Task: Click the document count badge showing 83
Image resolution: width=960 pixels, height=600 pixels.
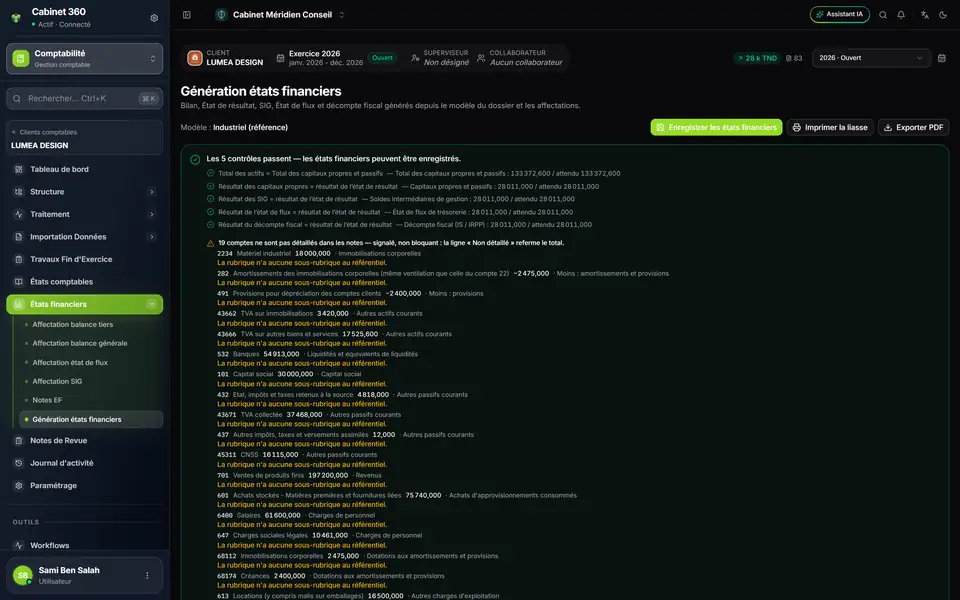Action: [x=794, y=58]
